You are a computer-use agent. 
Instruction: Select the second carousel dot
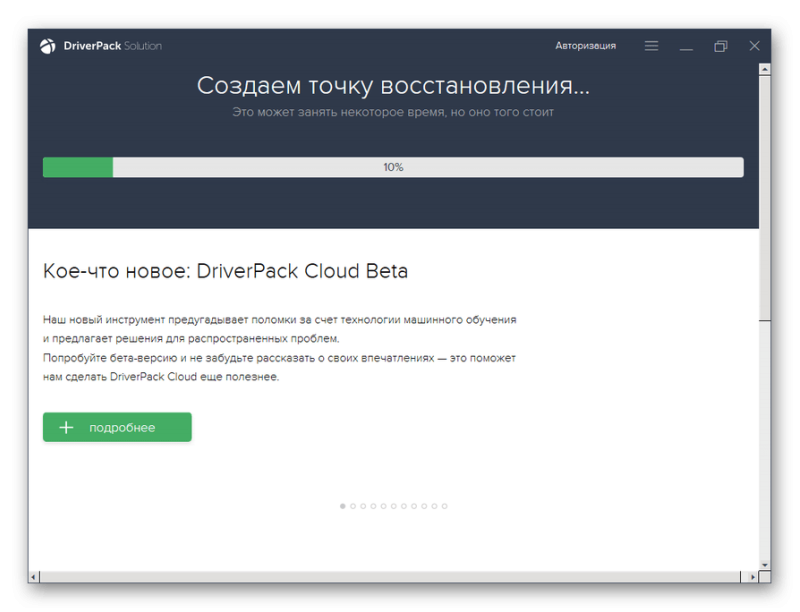pyautogui.click(x=353, y=506)
